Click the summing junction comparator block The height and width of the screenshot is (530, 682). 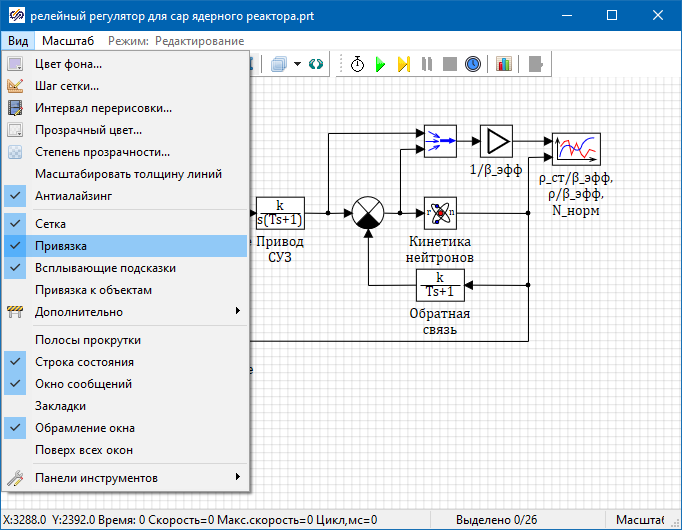coord(368,213)
